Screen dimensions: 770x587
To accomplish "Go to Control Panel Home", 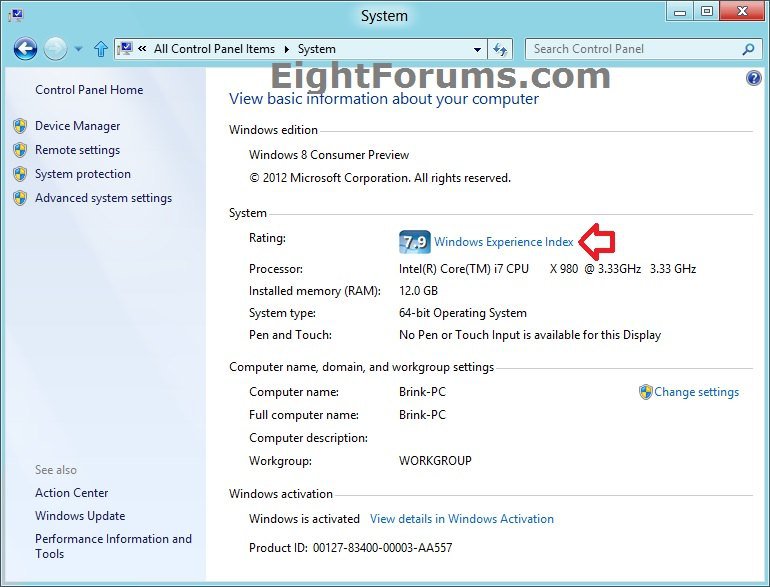I will pyautogui.click(x=89, y=90).
